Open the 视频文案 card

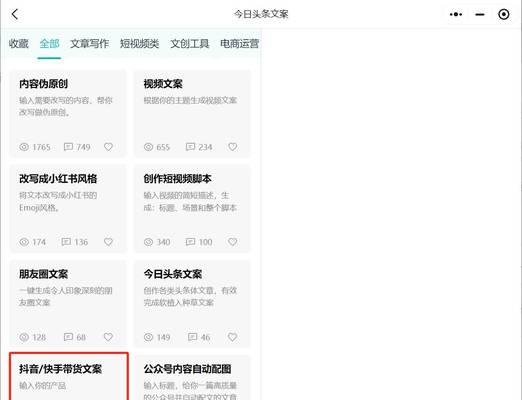click(192, 113)
